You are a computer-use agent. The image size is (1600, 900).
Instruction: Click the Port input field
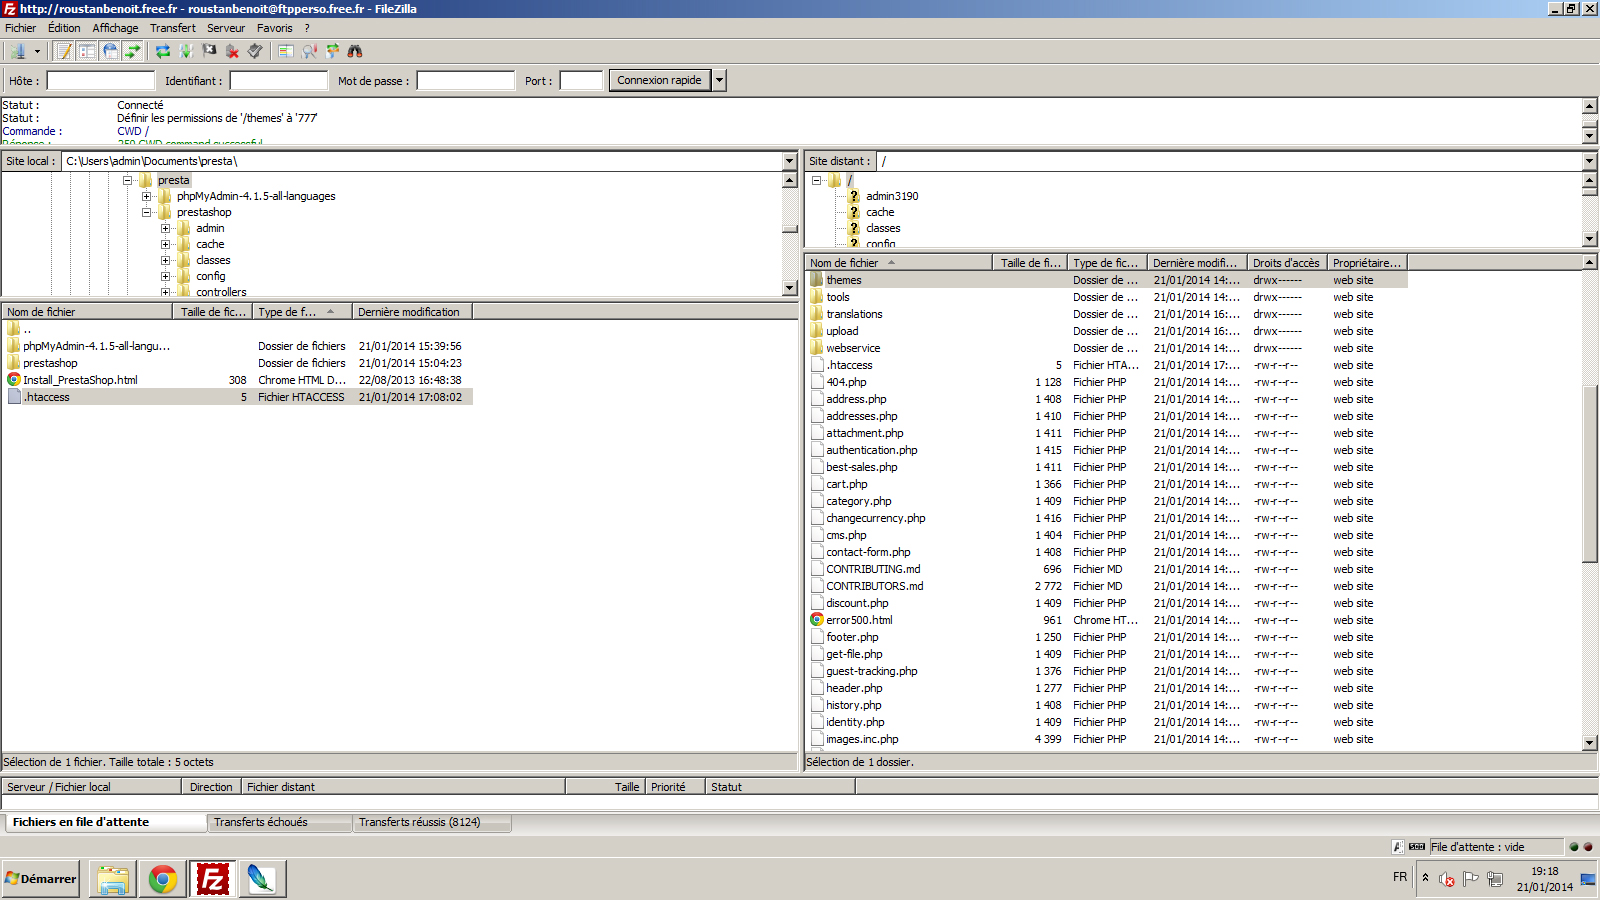(581, 81)
